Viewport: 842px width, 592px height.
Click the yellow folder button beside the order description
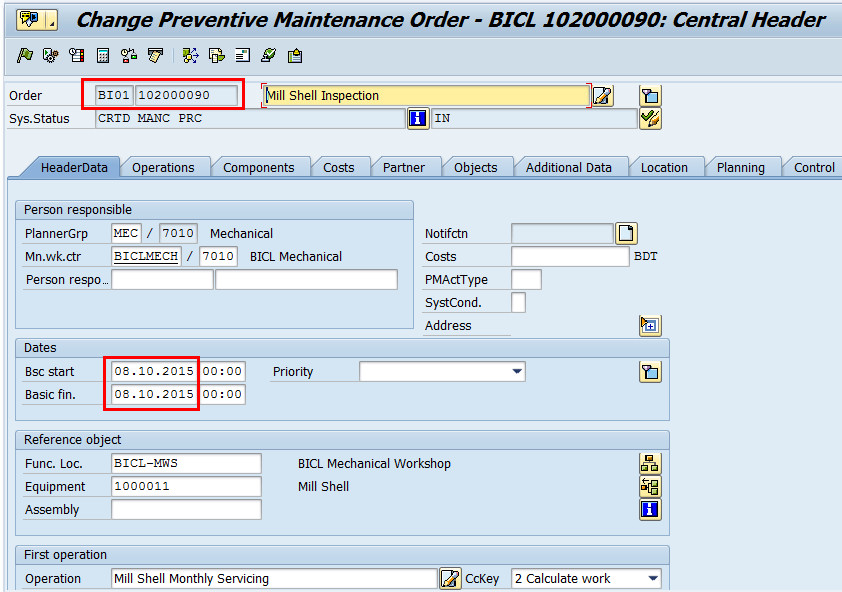(x=649, y=95)
